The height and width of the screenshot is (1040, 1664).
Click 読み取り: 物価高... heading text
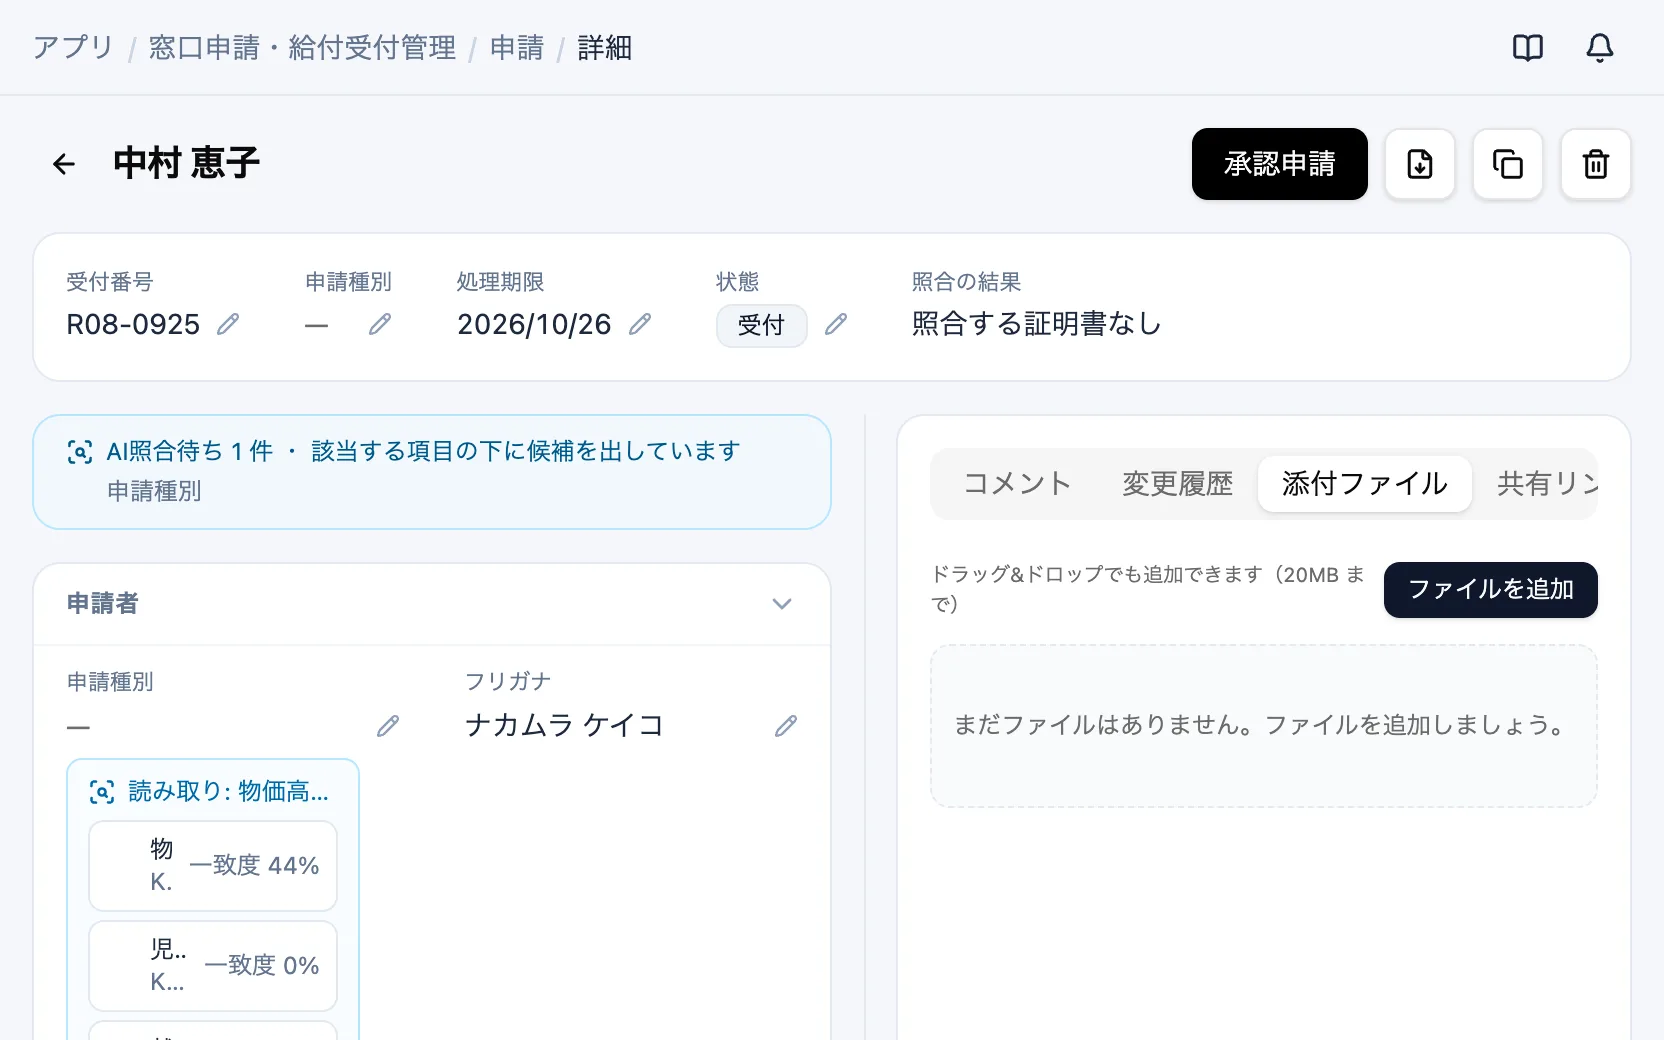228,792
